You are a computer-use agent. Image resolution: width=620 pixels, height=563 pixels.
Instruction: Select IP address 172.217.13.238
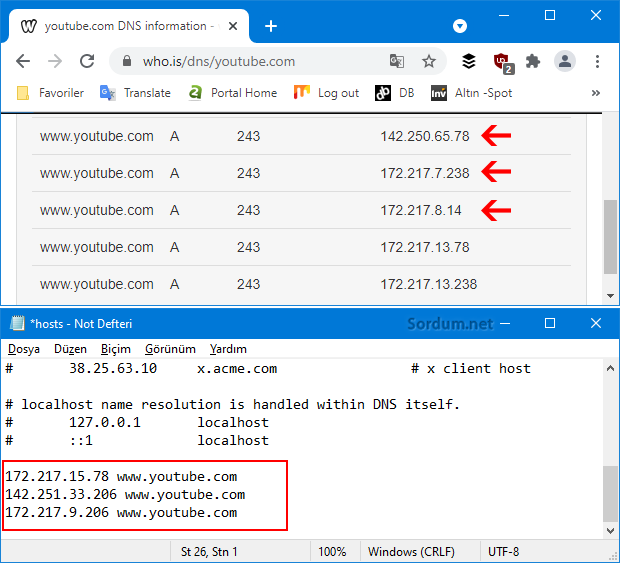(429, 284)
